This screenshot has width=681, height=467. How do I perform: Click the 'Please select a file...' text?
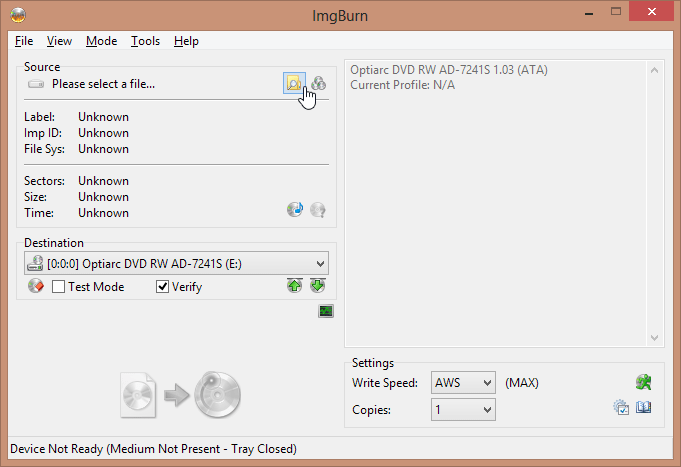click(103, 84)
